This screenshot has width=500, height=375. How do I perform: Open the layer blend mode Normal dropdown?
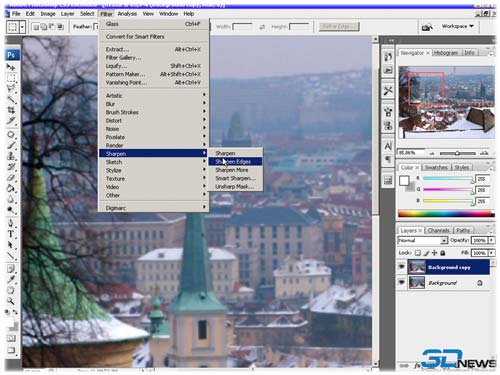[422, 240]
